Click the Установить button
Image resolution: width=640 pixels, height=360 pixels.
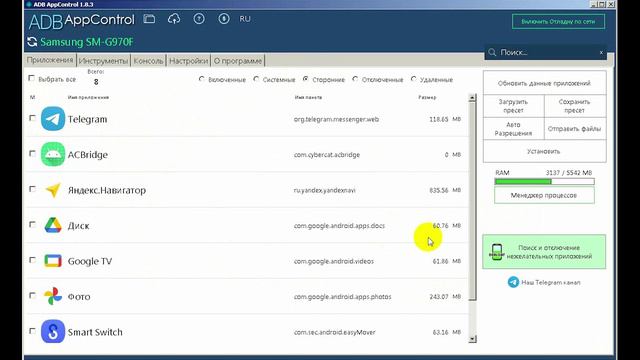(544, 151)
